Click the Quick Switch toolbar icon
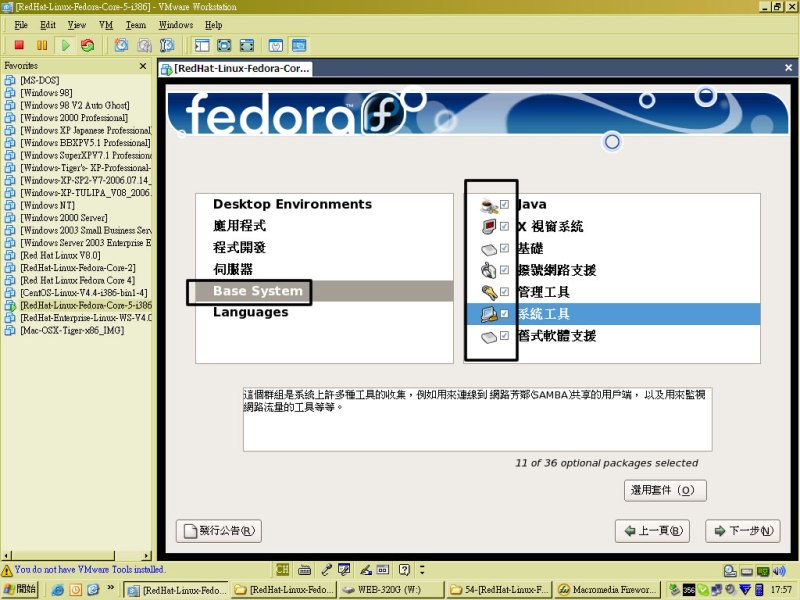Screen dimensions: 800x600 pyautogui.click(x=247, y=45)
